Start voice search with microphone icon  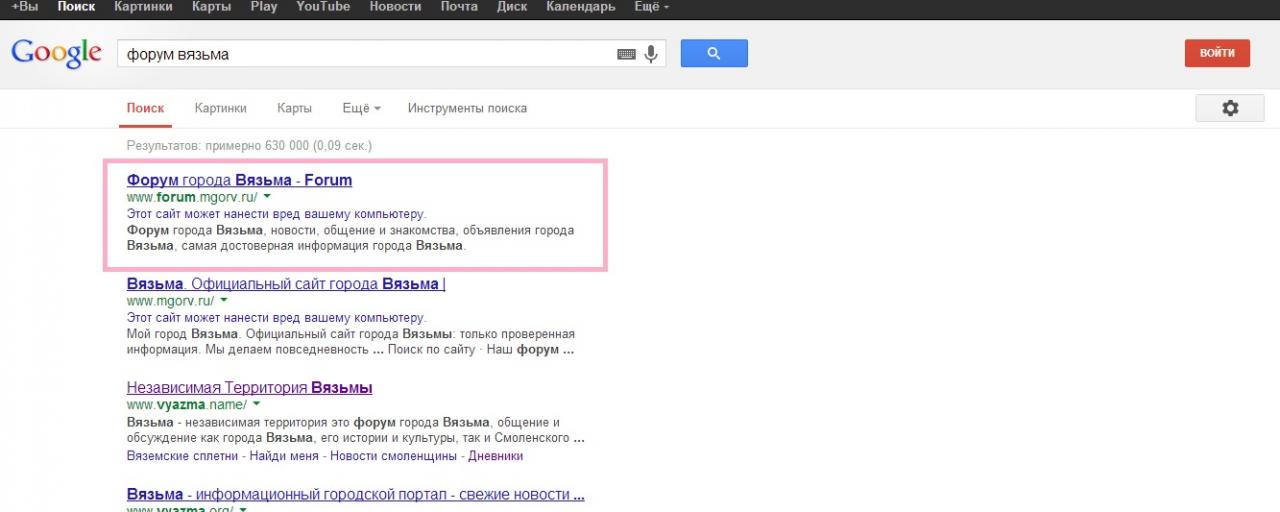(651, 54)
